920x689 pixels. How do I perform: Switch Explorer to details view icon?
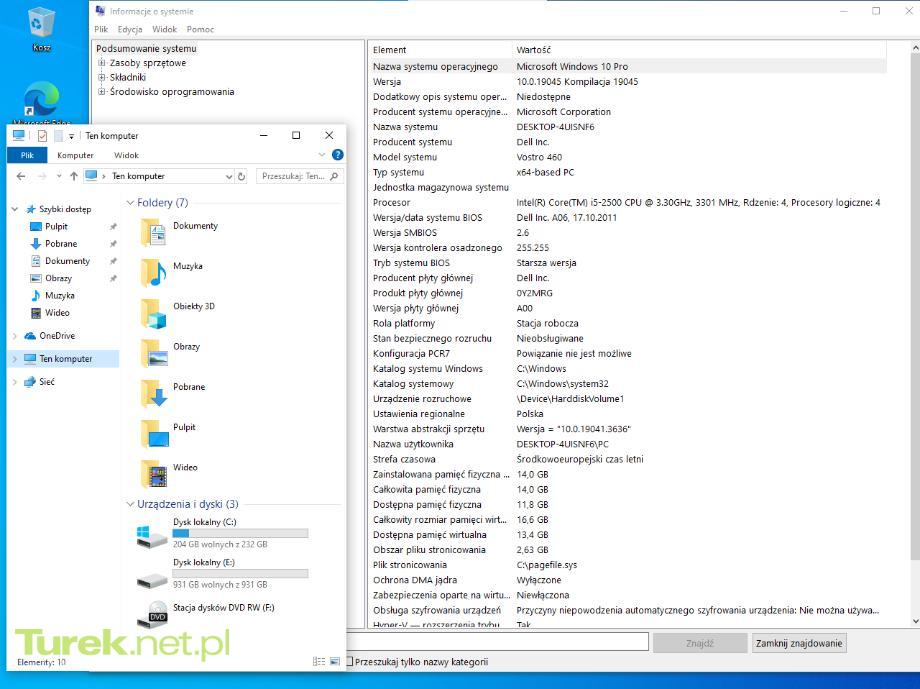click(319, 661)
